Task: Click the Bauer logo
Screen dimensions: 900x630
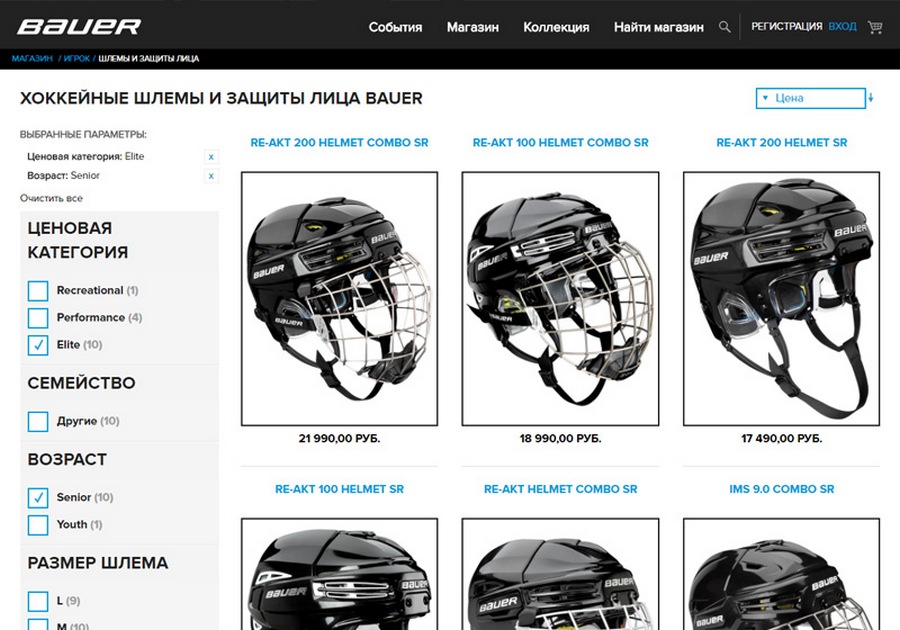Action: coord(79,26)
